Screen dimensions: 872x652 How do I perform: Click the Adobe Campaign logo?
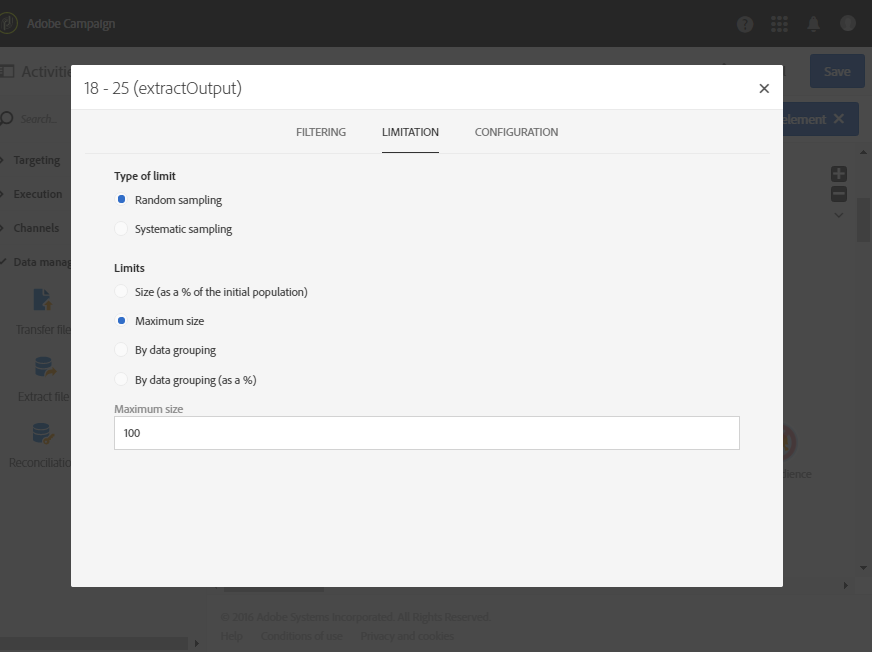coord(8,23)
